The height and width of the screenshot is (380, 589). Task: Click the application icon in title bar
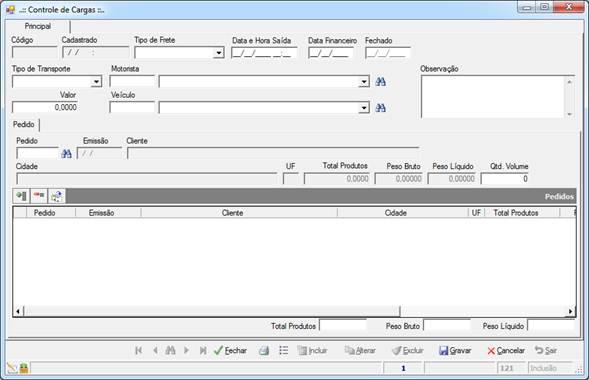click(x=11, y=10)
